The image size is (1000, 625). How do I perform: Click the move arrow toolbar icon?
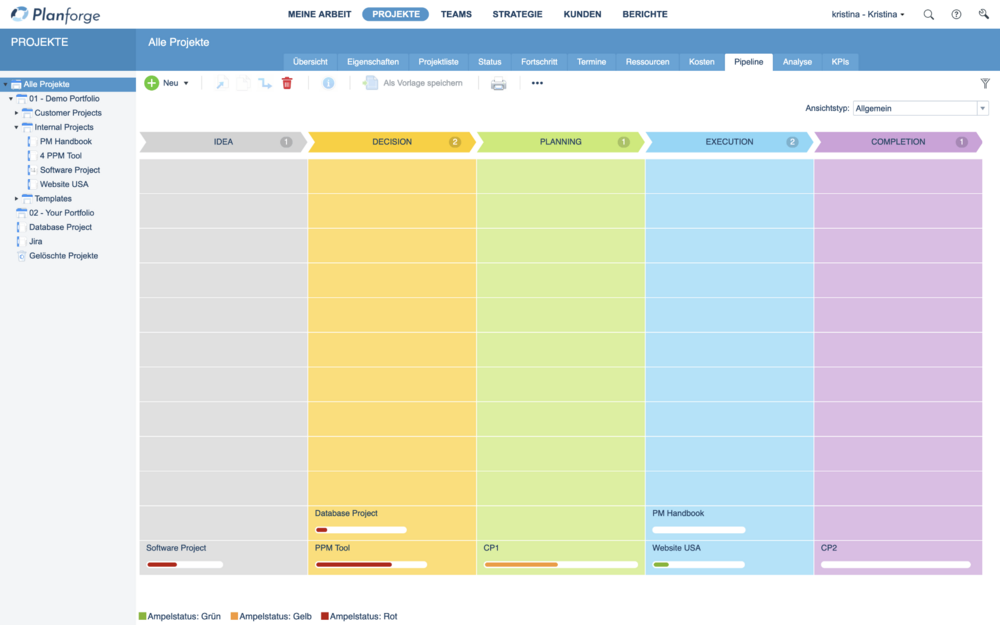(x=265, y=83)
